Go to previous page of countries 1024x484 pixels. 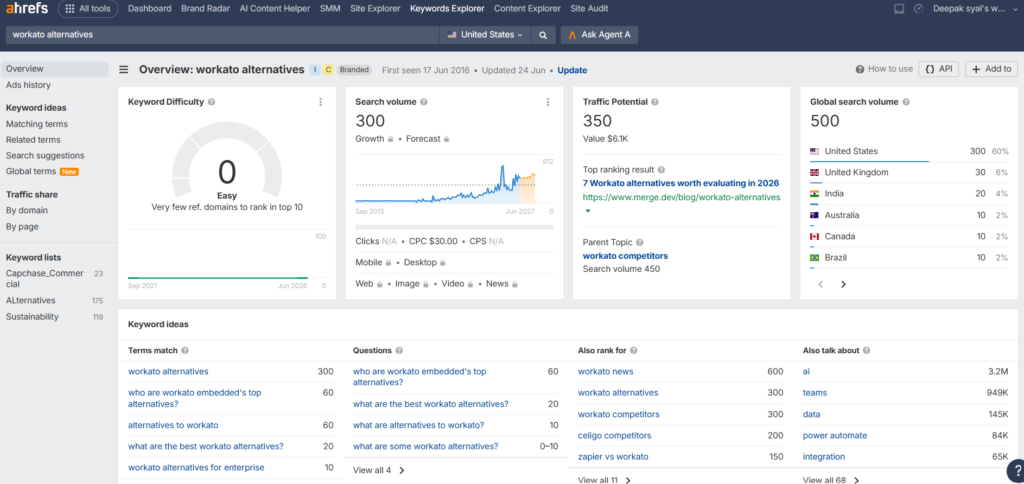click(820, 284)
